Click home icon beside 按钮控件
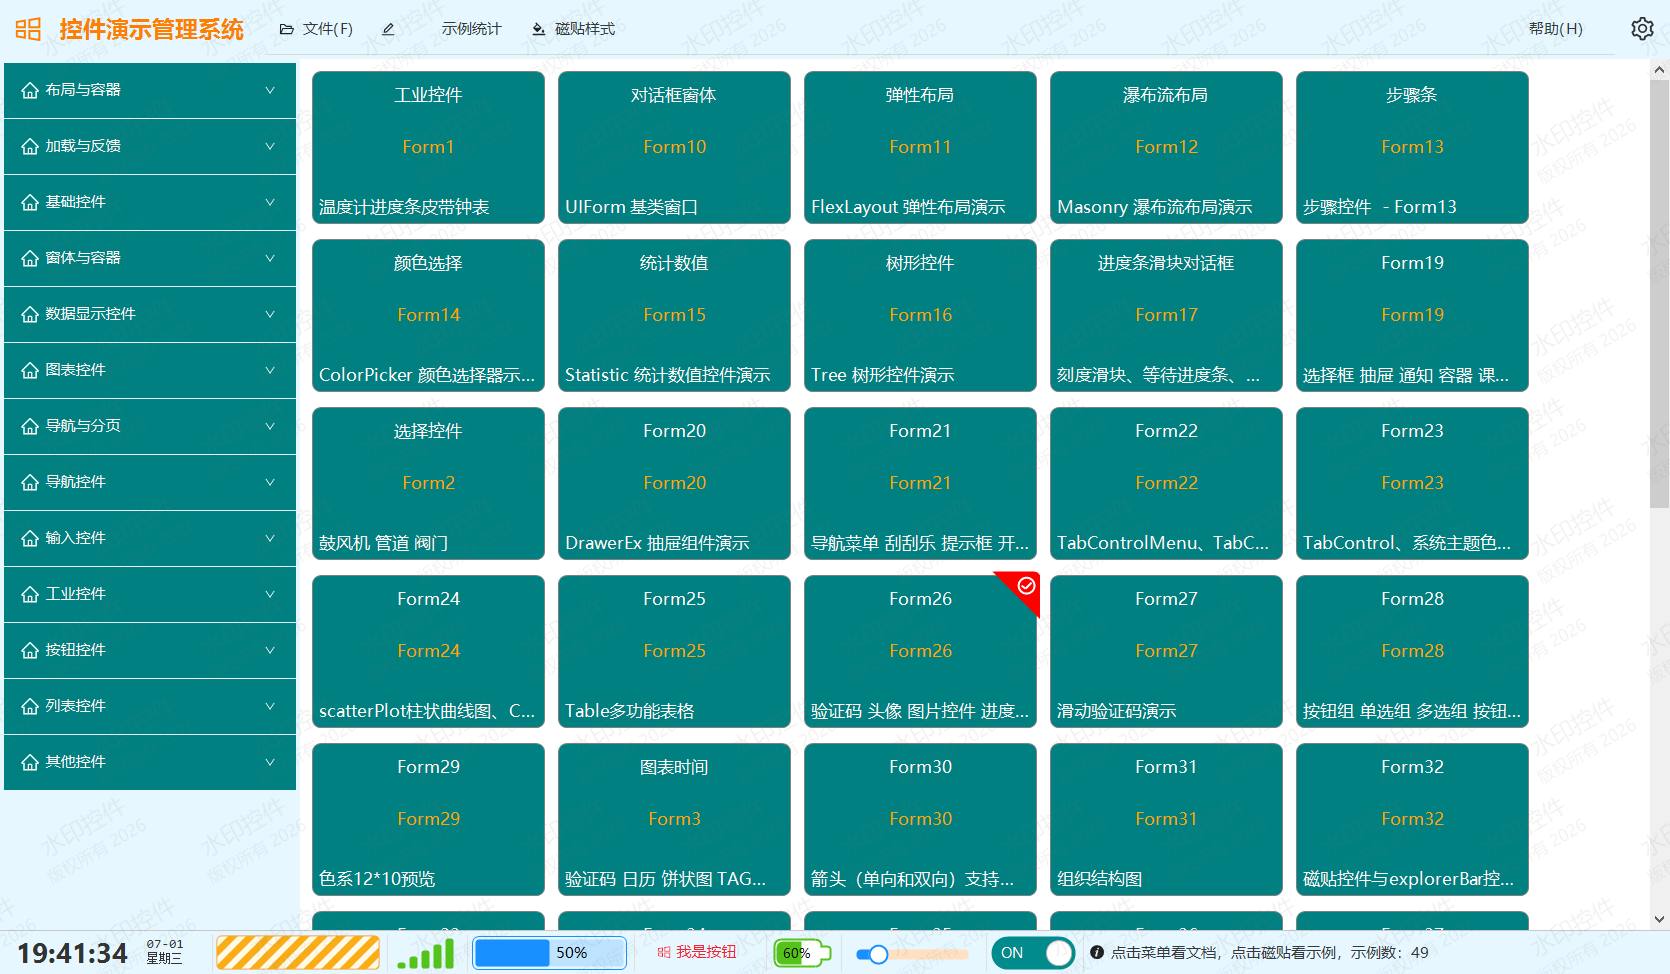Viewport: 1670px width, 974px height. (30, 650)
